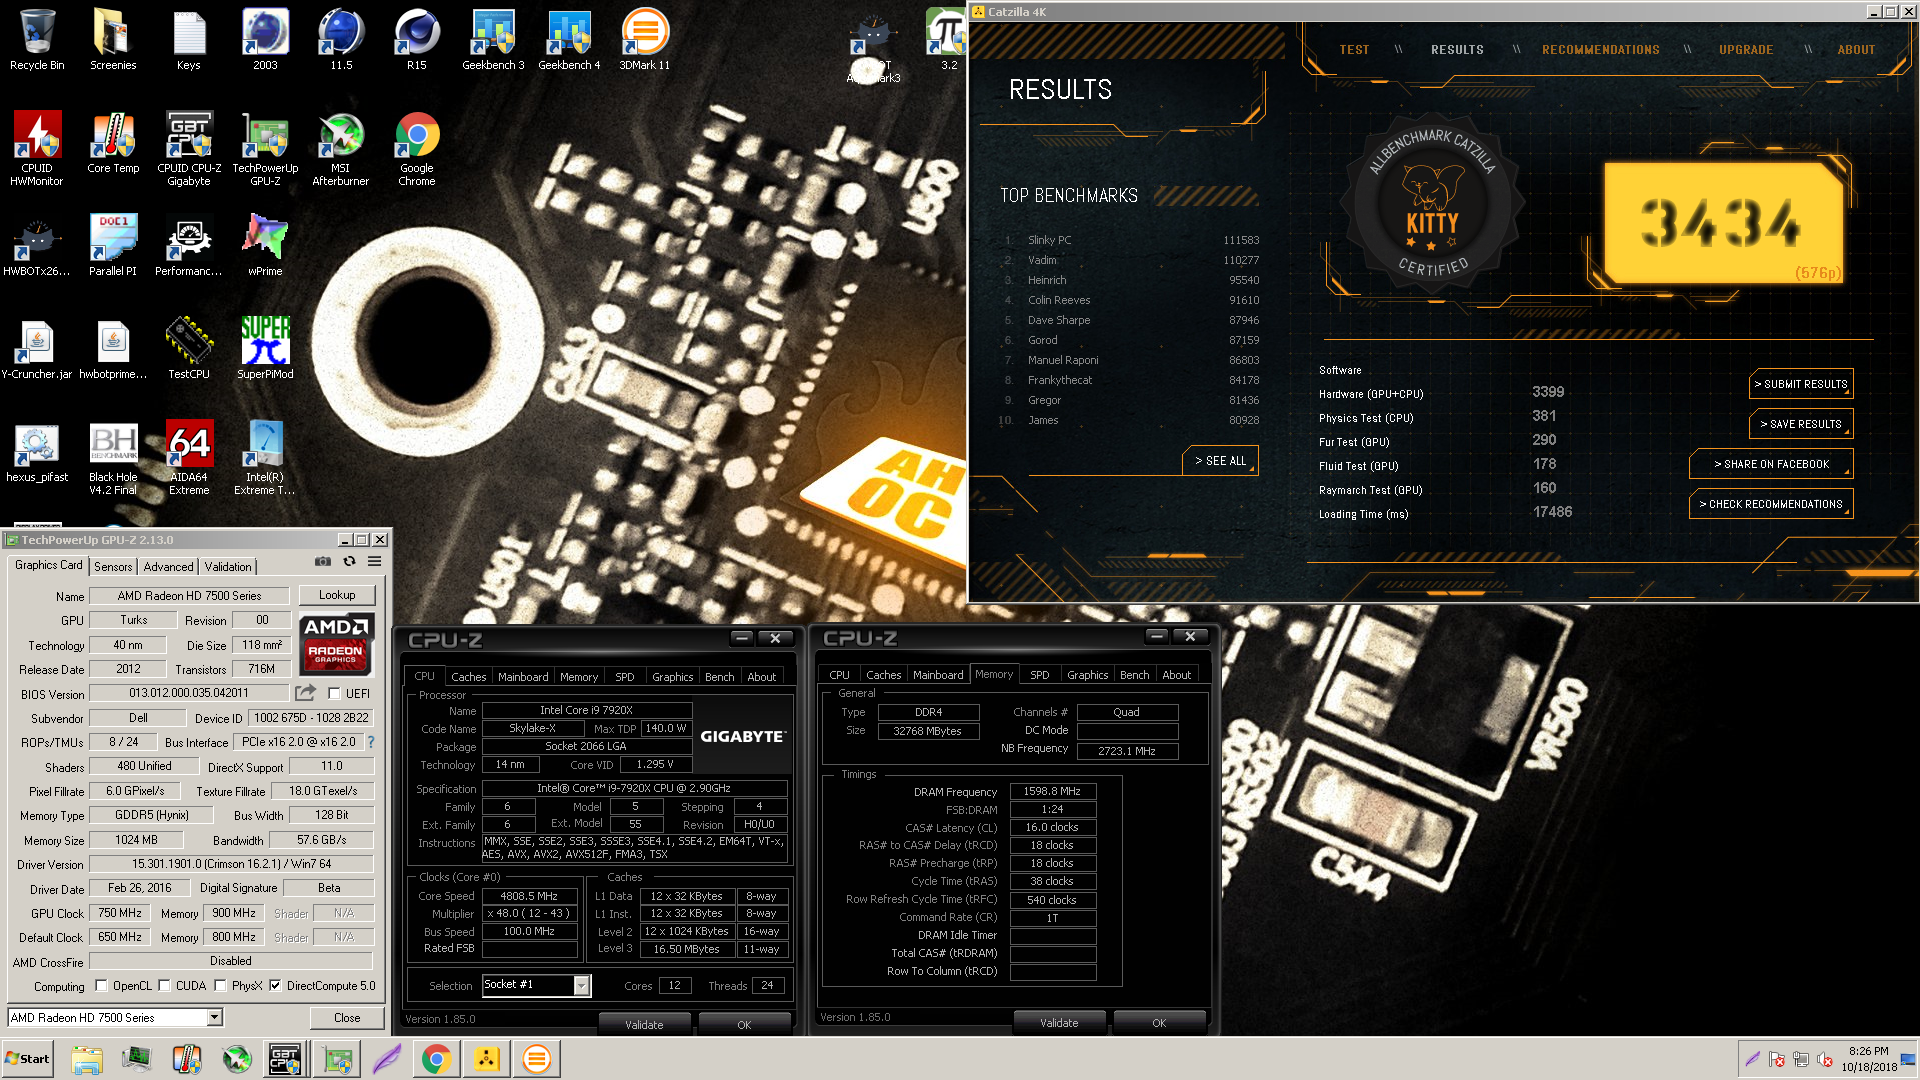The image size is (1920, 1080).
Task: Click the Submit Results button
Action: pos(1801,384)
